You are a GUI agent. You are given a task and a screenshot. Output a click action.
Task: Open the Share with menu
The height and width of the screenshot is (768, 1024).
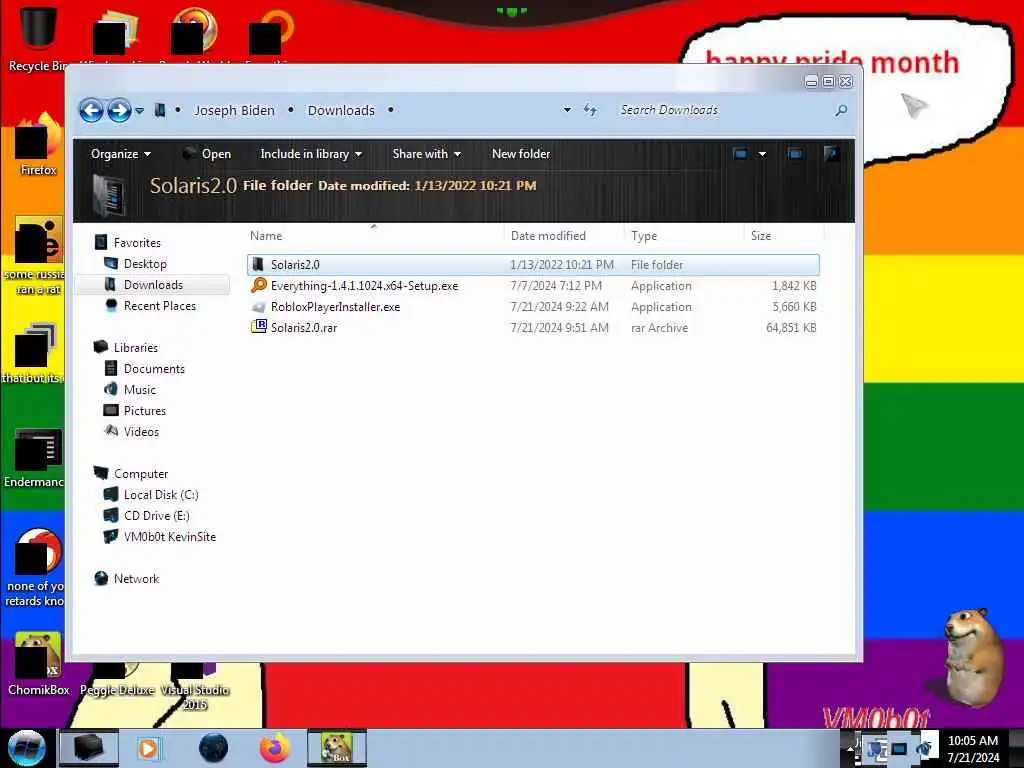(426, 154)
